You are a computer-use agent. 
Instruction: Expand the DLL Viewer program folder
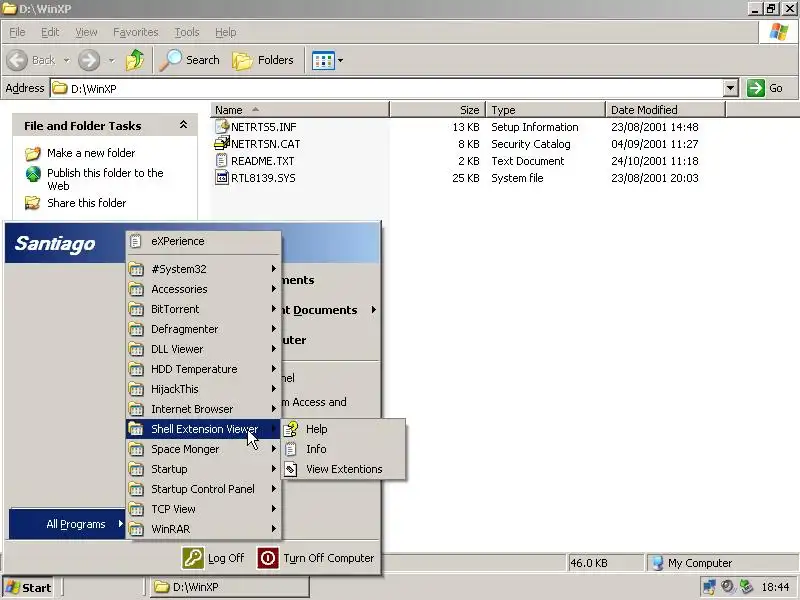coord(204,349)
